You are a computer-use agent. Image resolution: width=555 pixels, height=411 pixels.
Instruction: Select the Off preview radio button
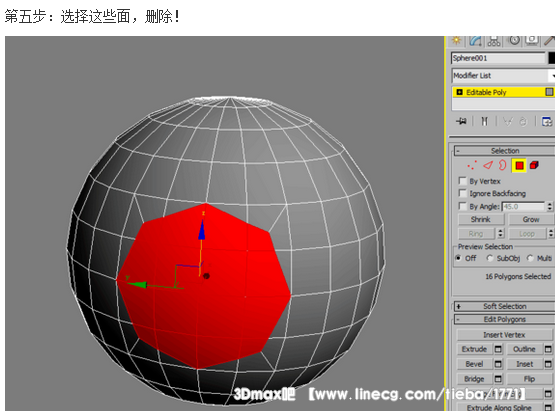click(459, 258)
